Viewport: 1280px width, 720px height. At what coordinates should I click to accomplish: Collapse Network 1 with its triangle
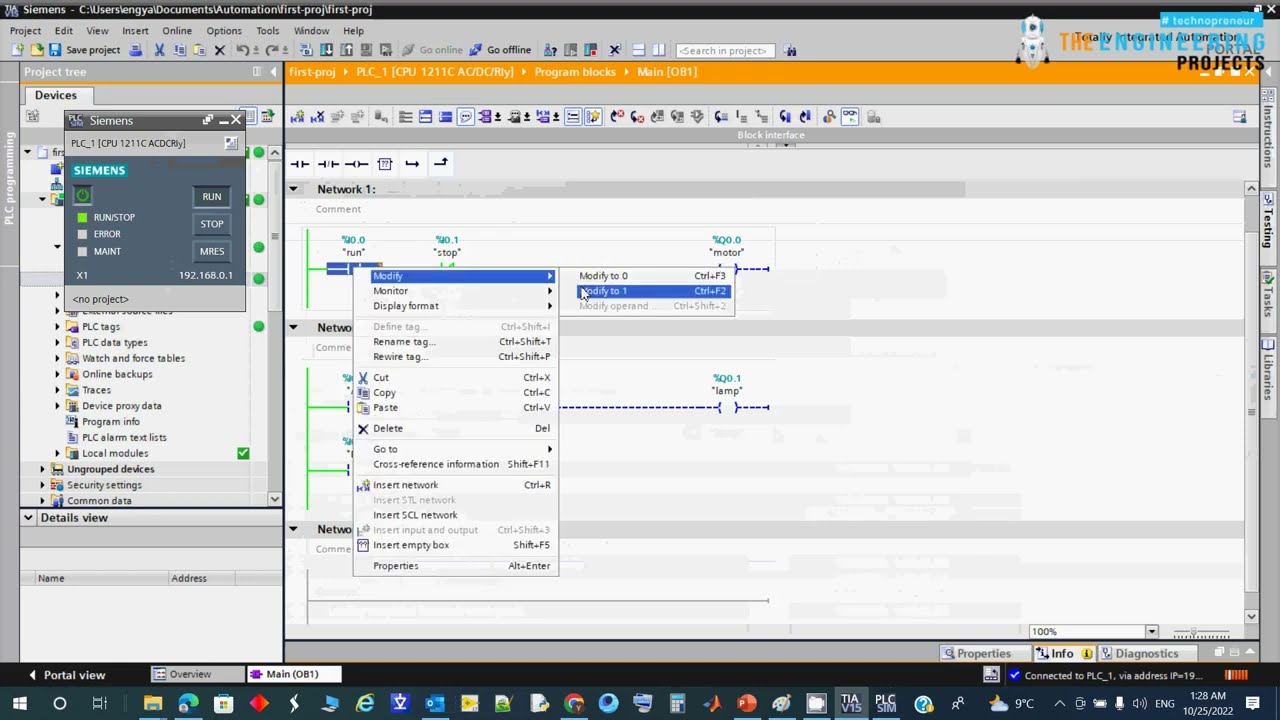(294, 189)
